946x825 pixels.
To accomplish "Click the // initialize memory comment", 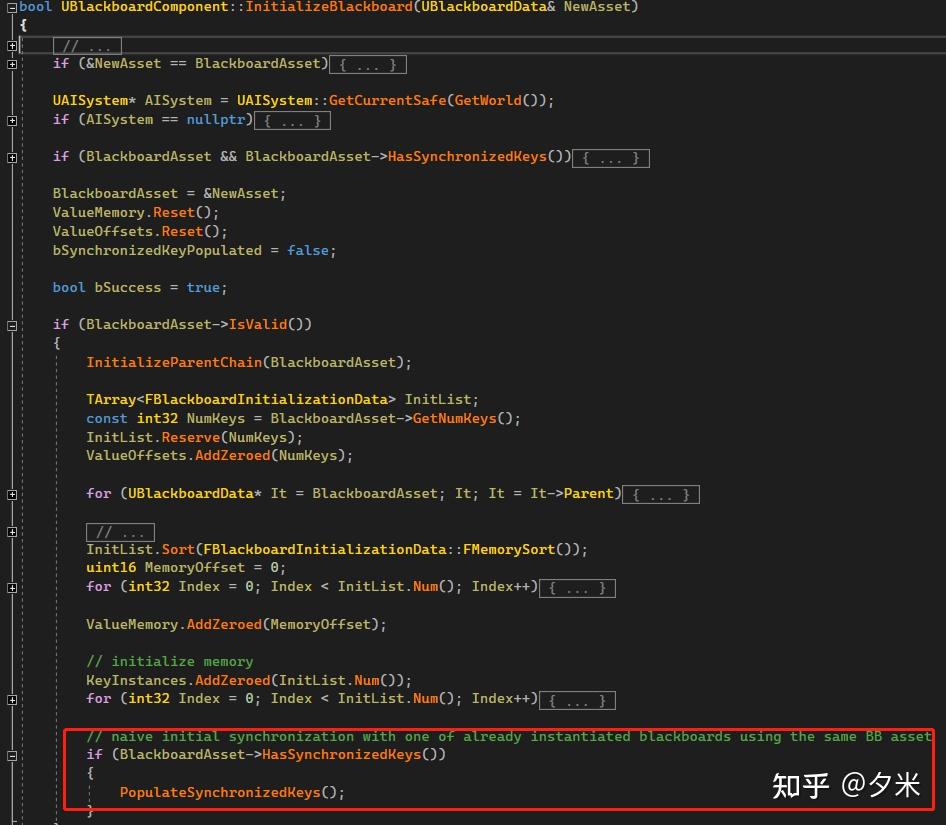I will click(x=170, y=661).
